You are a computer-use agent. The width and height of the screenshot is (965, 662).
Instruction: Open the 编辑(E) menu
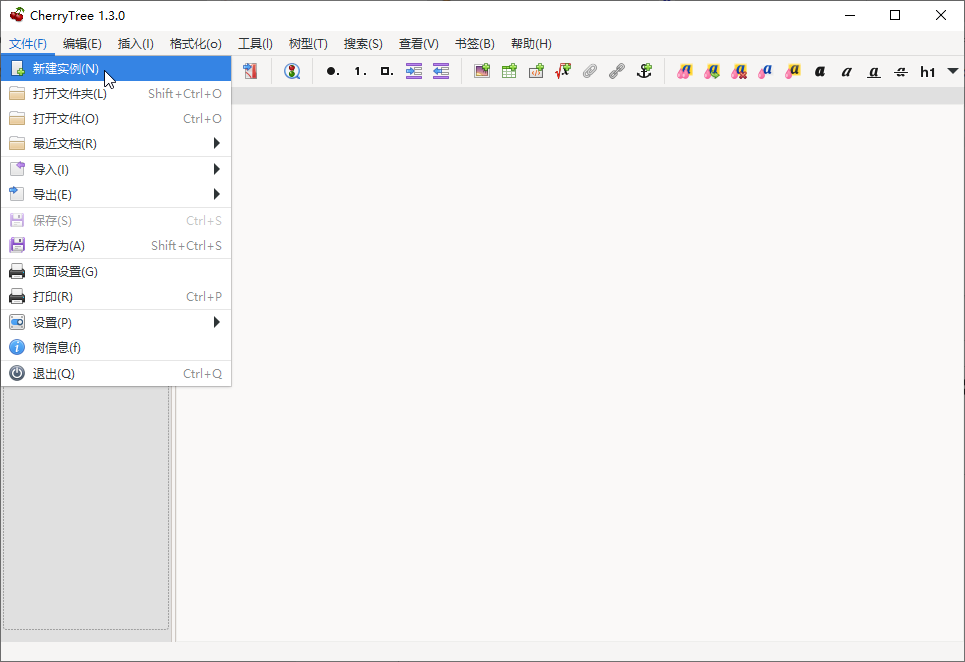82,44
